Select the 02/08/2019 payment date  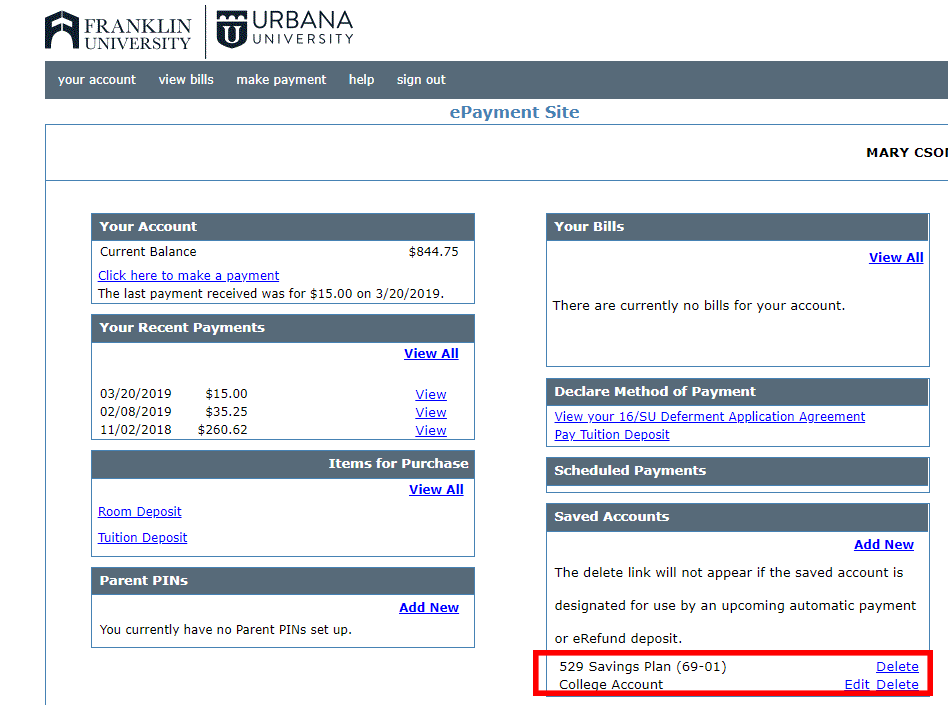click(135, 412)
